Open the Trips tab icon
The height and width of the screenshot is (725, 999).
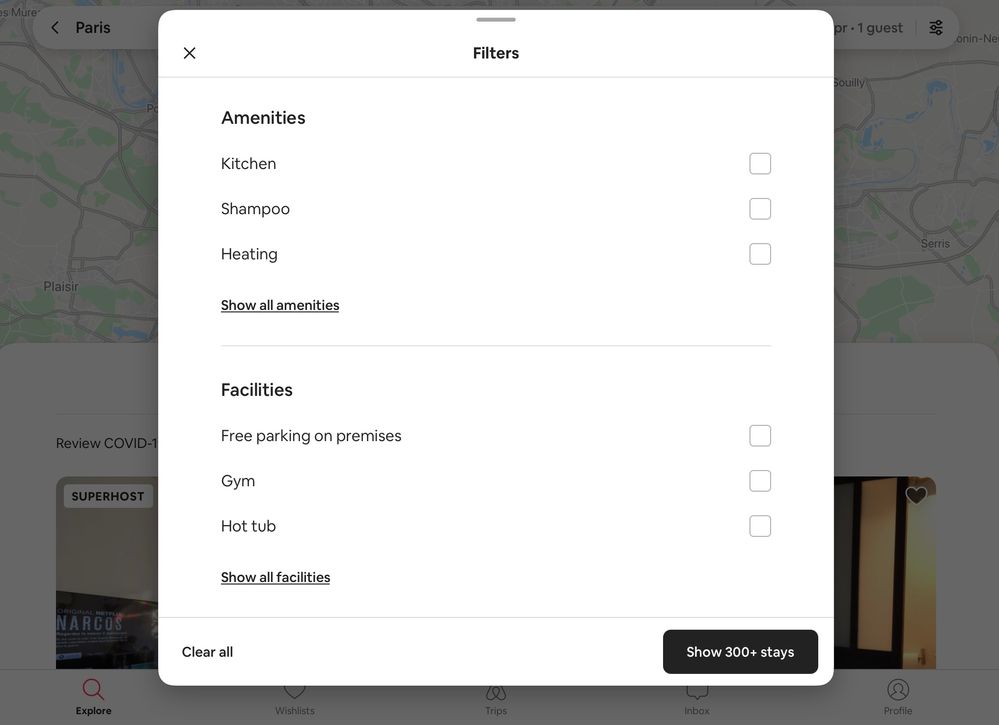pos(496,693)
